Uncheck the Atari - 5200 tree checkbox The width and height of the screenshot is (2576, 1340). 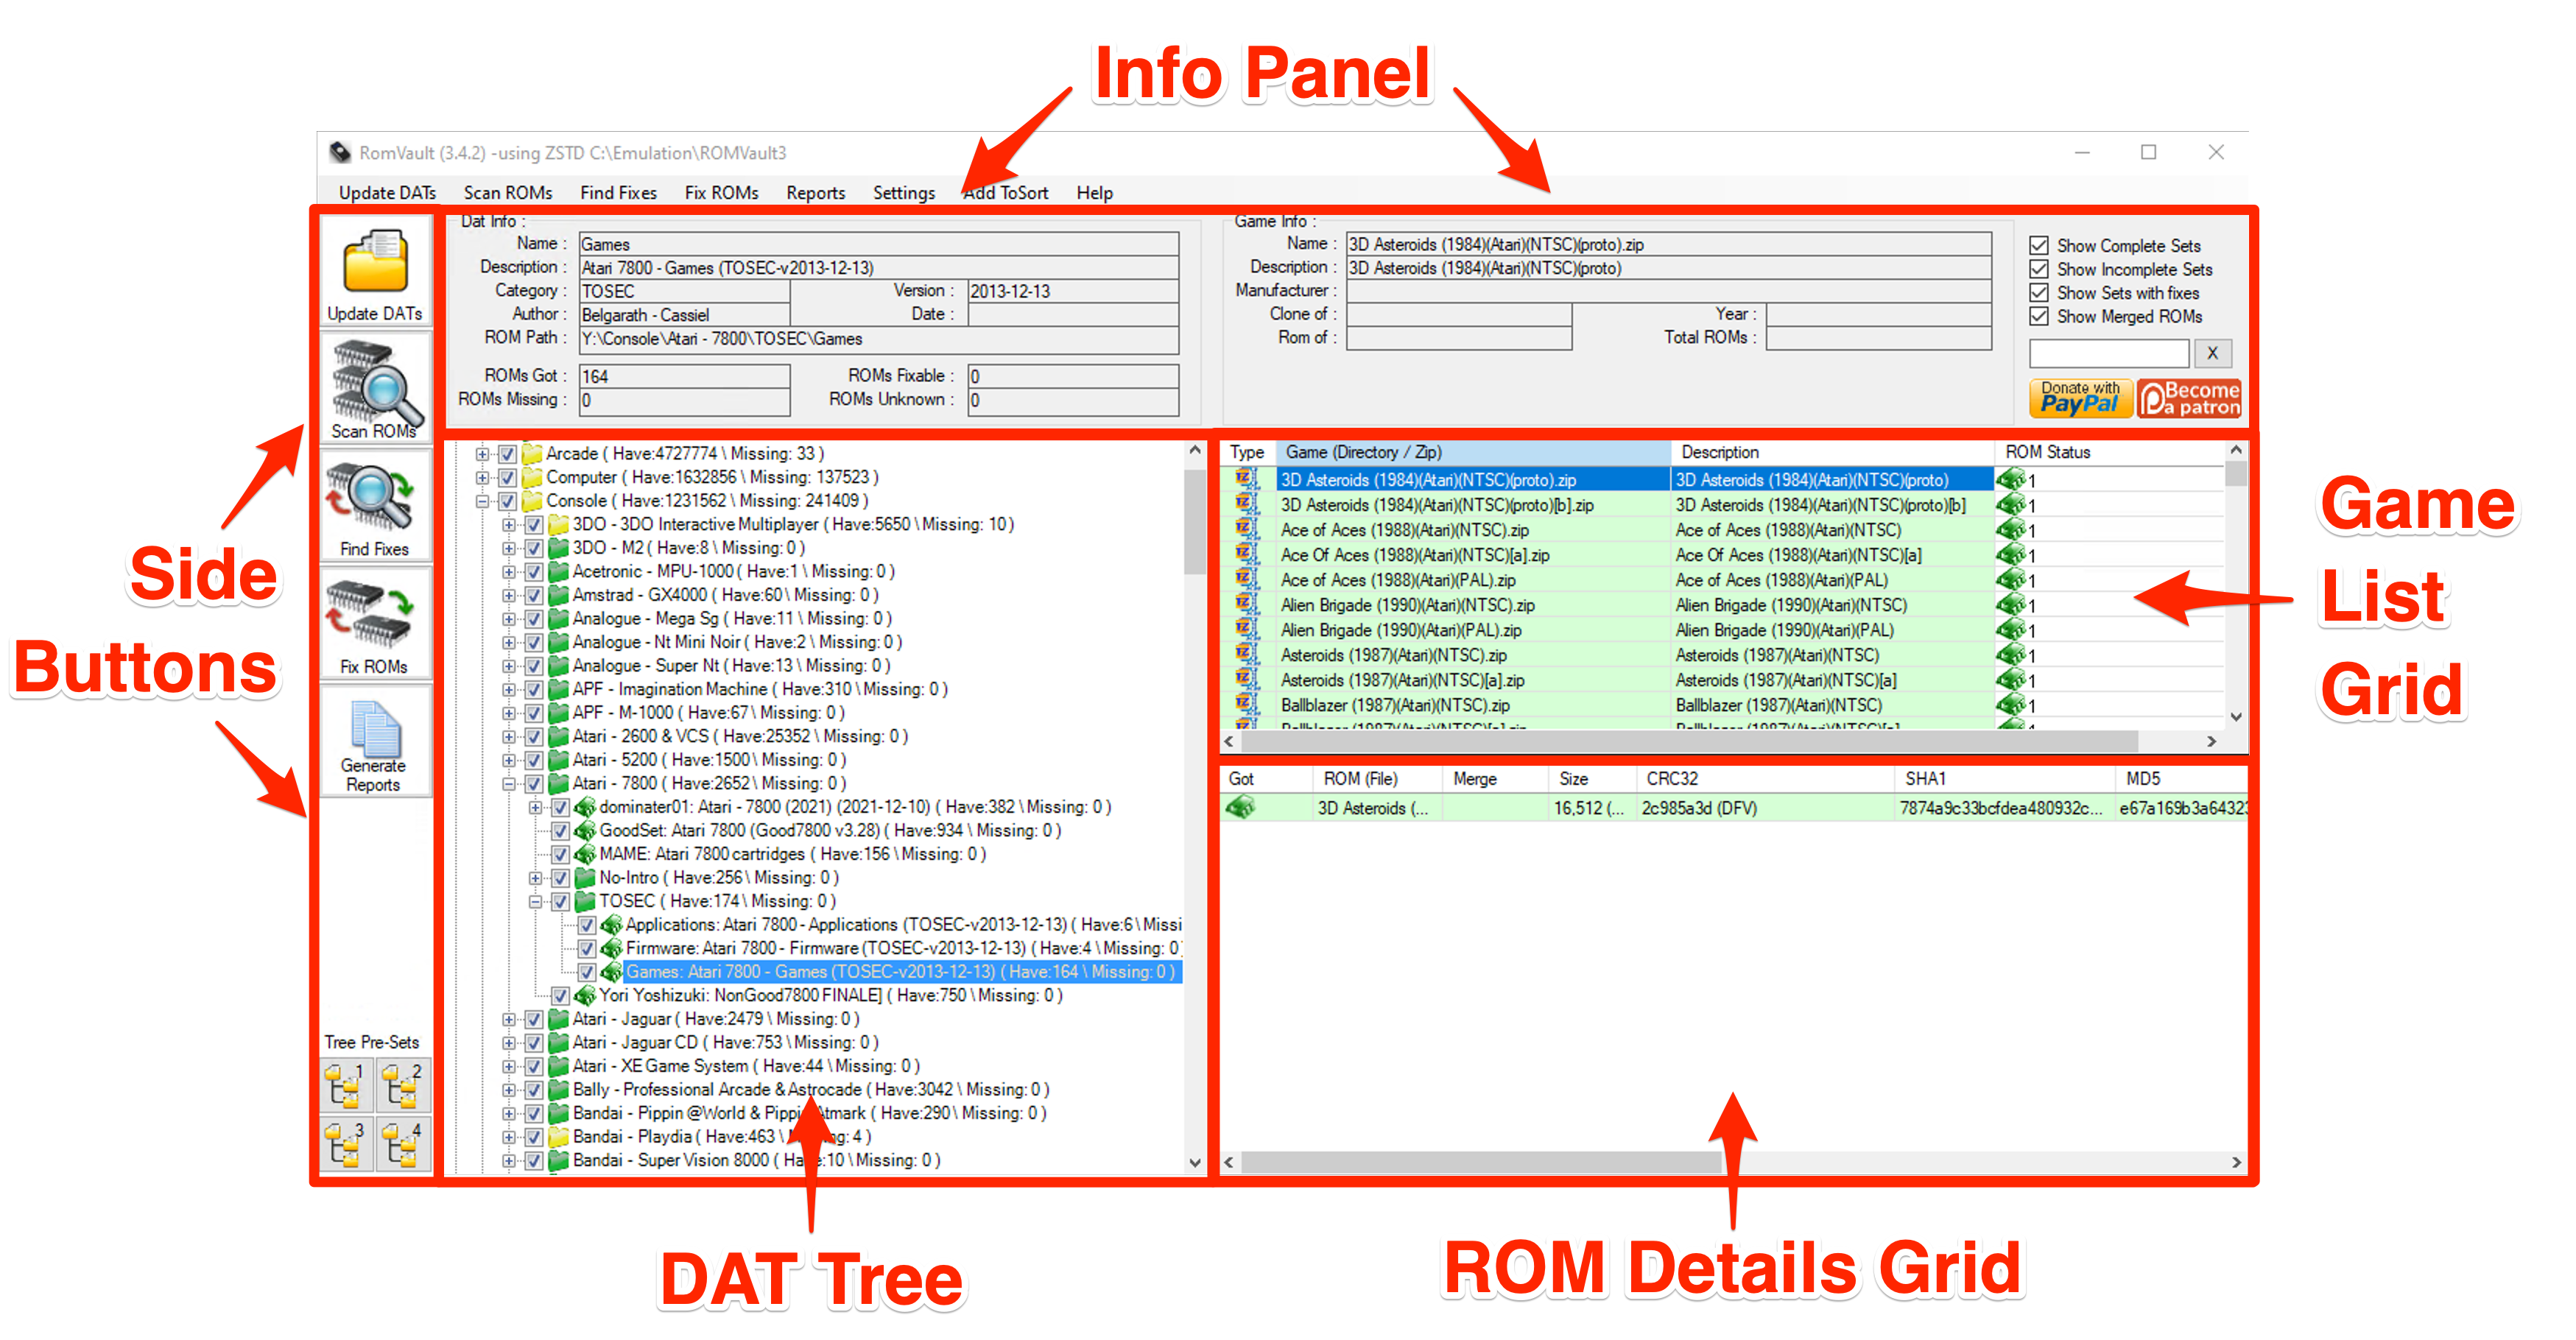point(534,760)
